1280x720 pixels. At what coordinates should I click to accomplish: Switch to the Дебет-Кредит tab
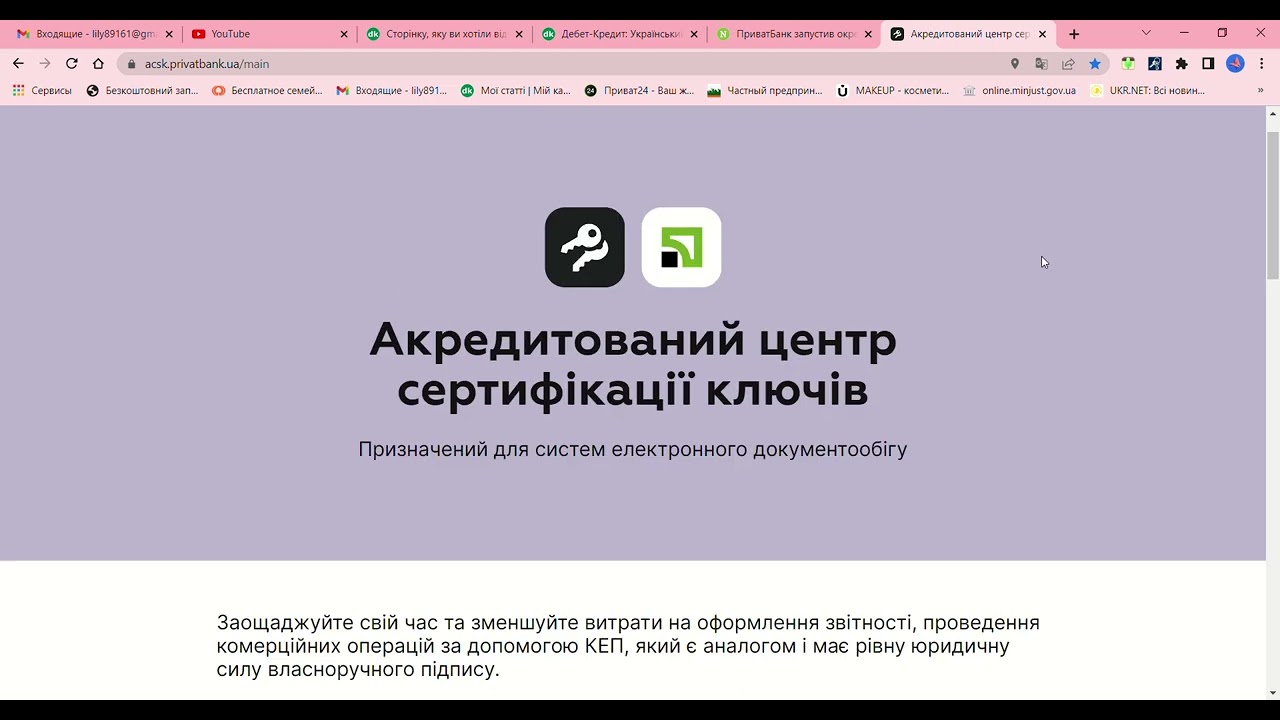[x=620, y=34]
